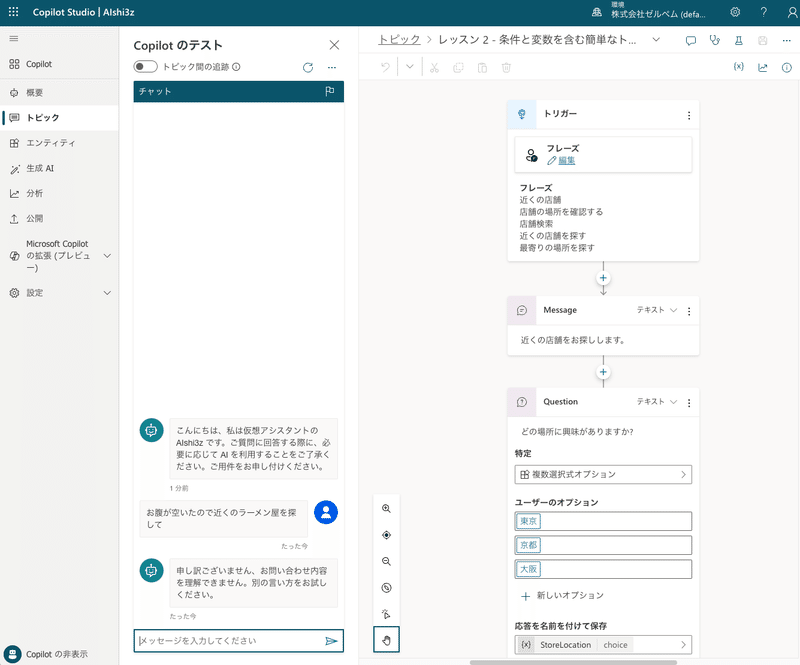This screenshot has width=800, height=665.
Task: Click message text 近くの店舗をお探しします。
Action: click(x=573, y=340)
